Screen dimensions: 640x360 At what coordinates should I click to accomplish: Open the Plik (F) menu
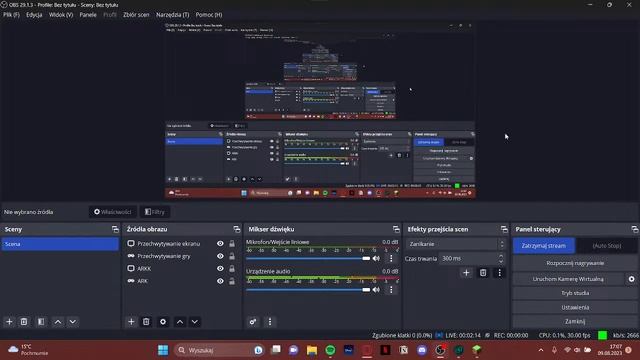coord(11,15)
